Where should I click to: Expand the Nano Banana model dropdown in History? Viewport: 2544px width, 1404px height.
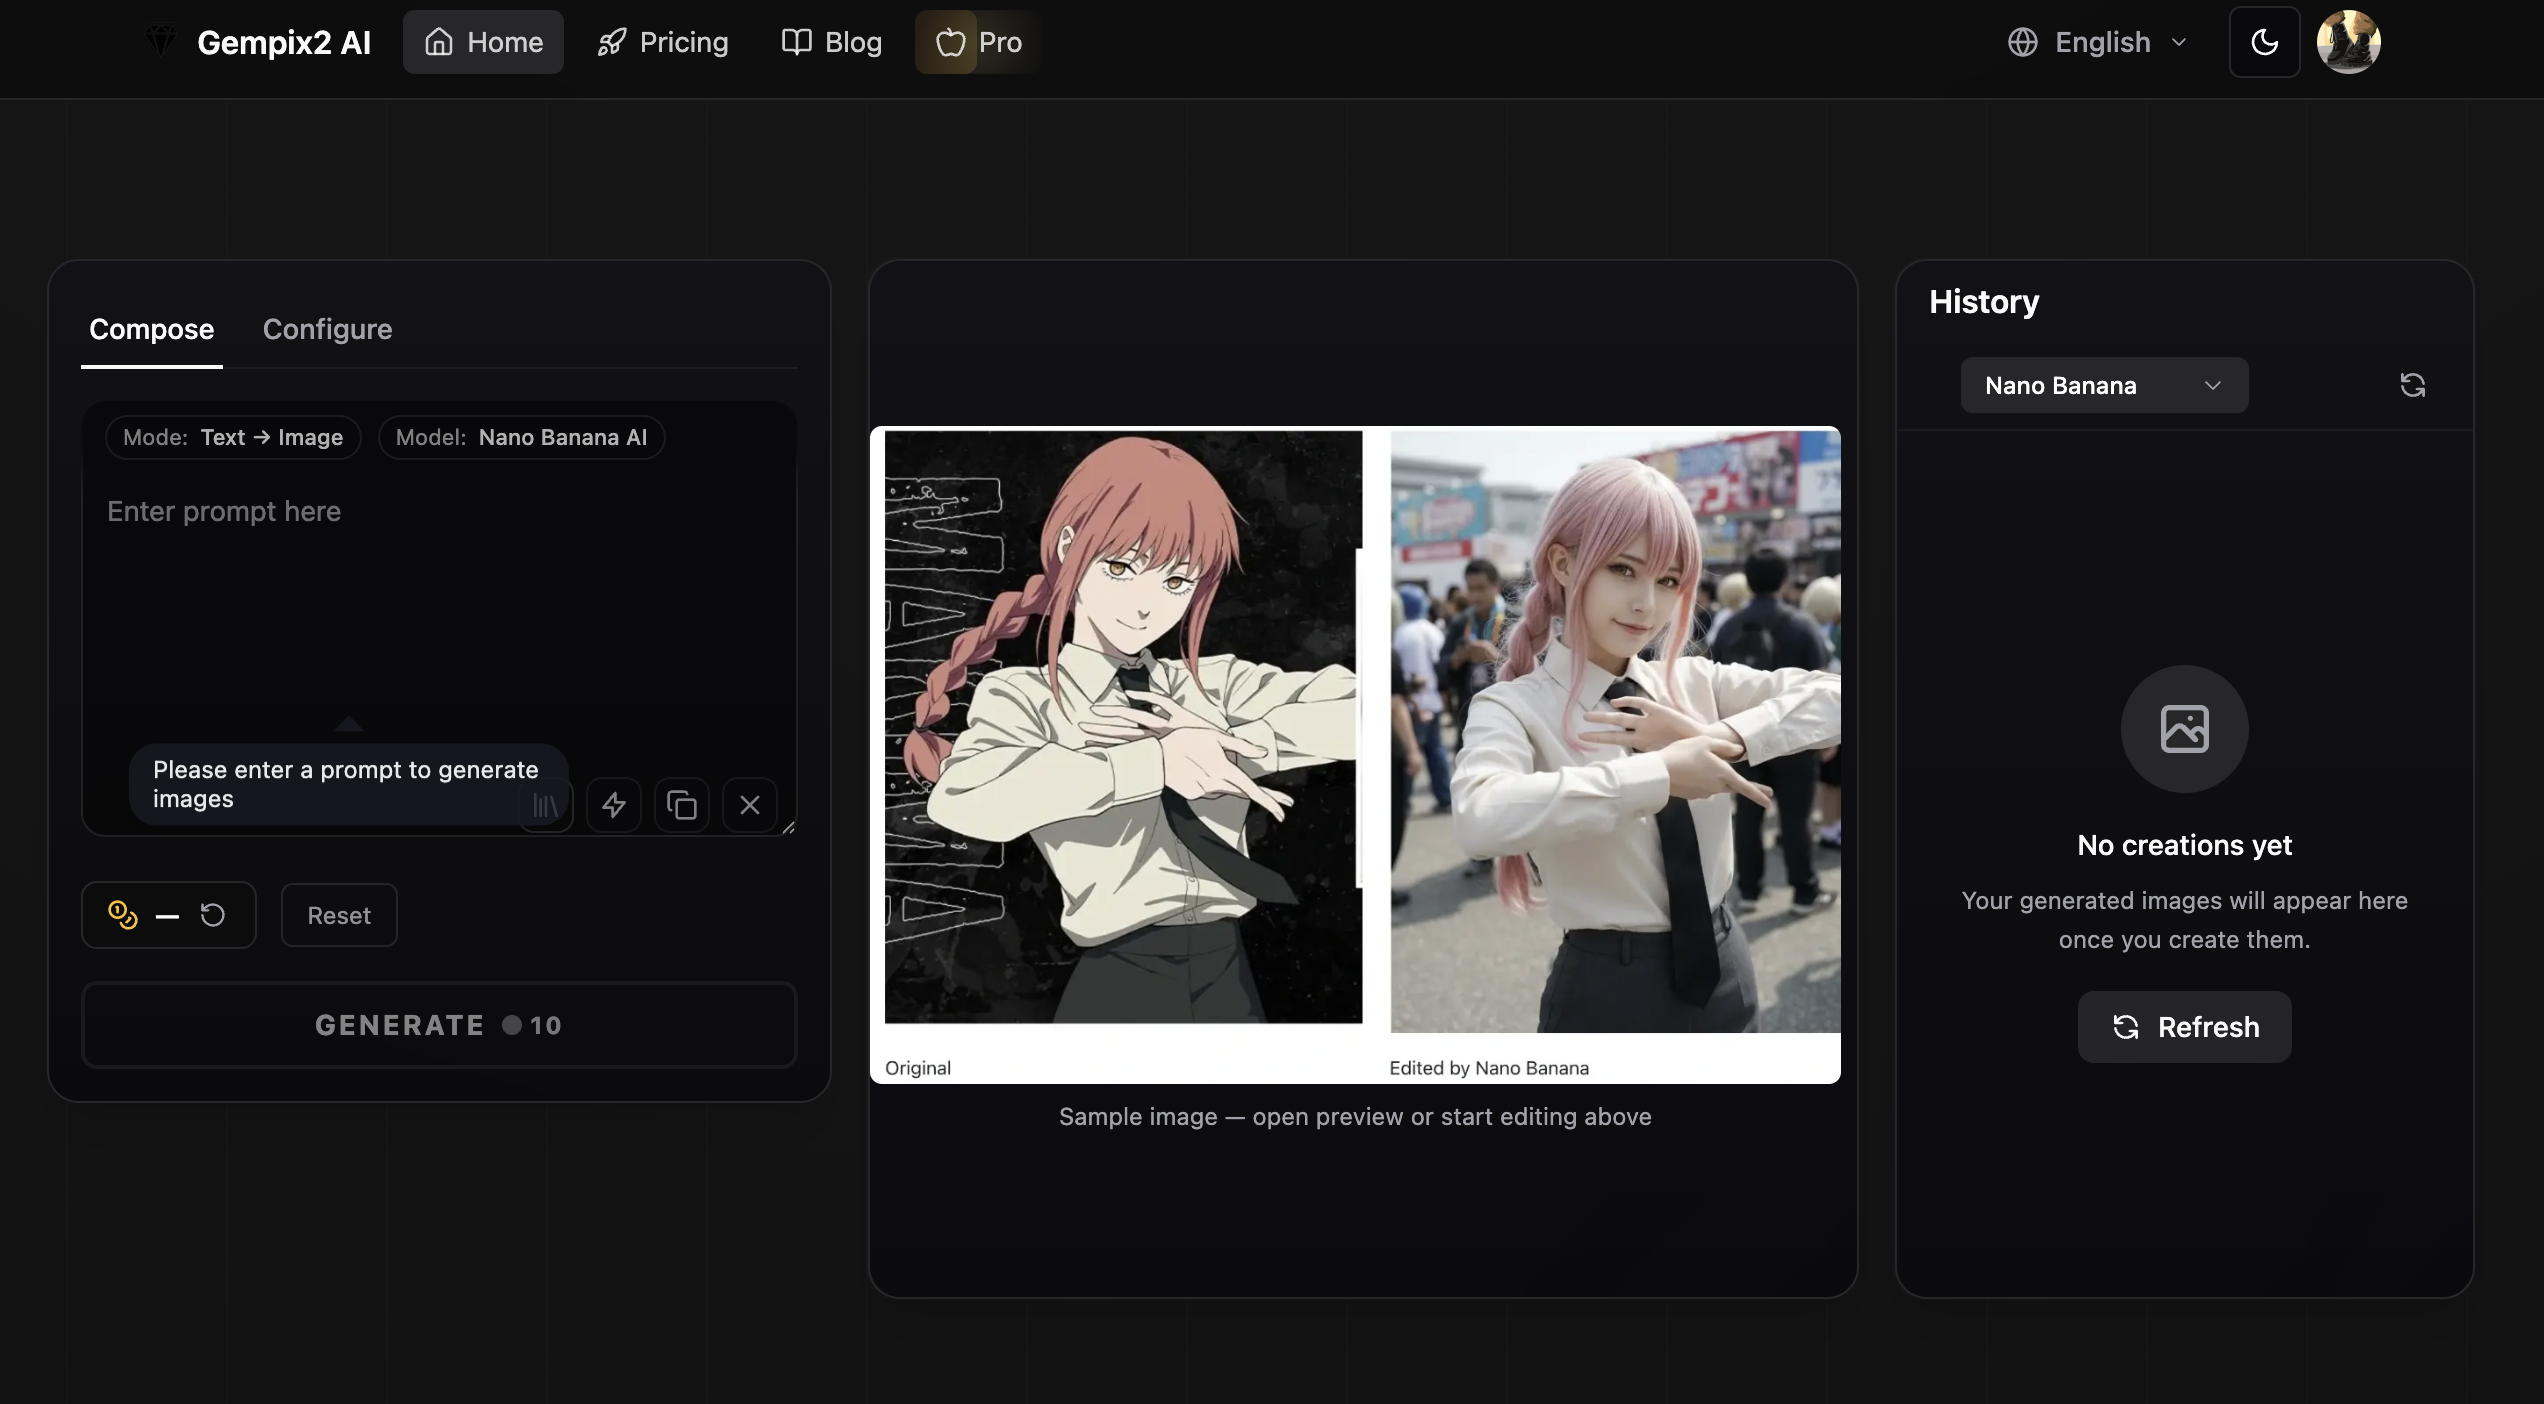tap(2104, 385)
